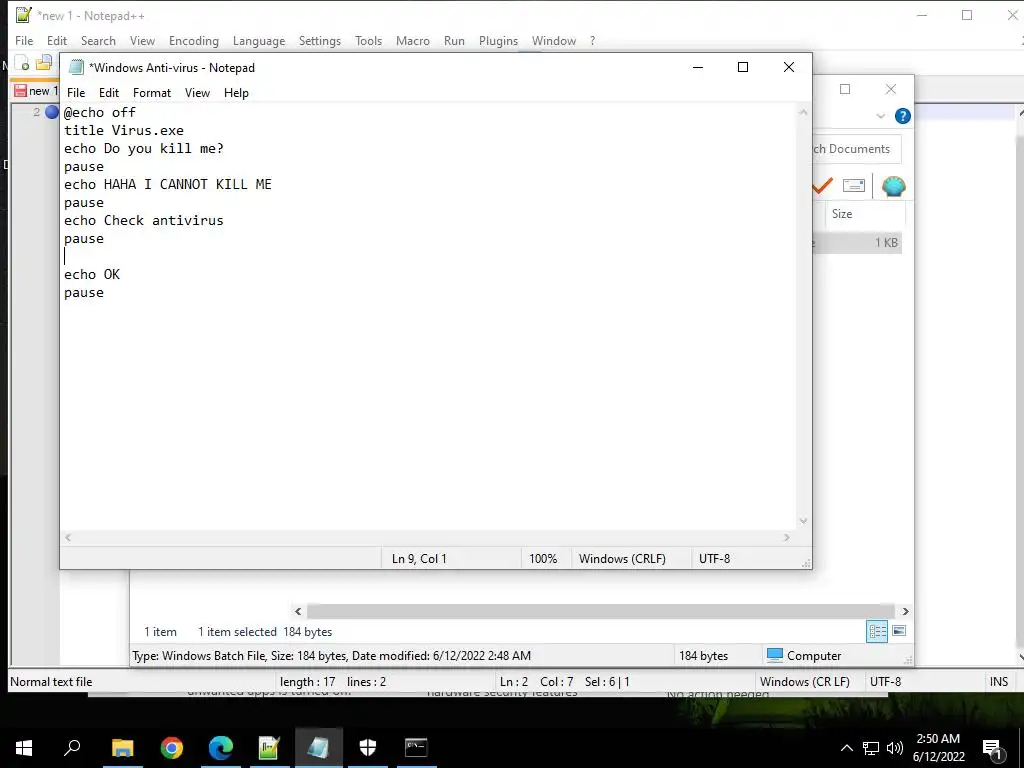Screen dimensions: 1024x768
Task: Click the 'Ln 9, Col 1' status entry
Action: pyautogui.click(x=419, y=559)
